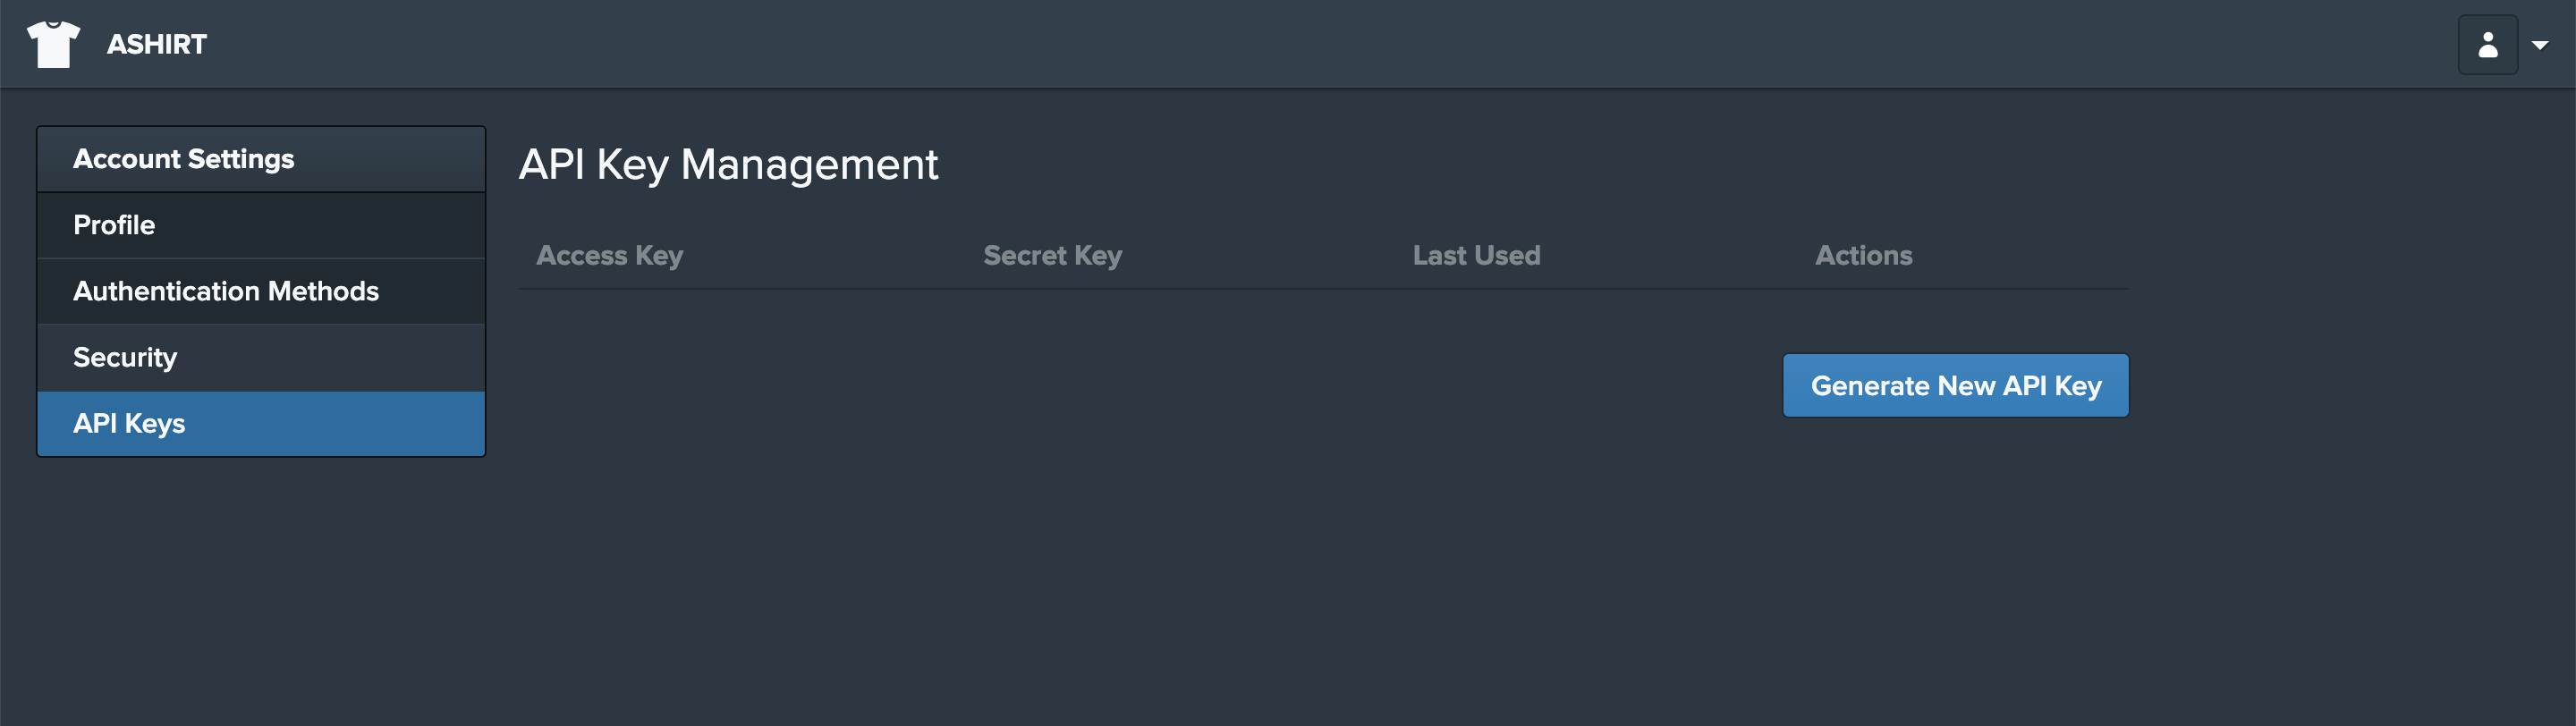Viewport: 2576px width, 726px height.
Task: Select the person silhouette in top bar
Action: click(x=2487, y=44)
